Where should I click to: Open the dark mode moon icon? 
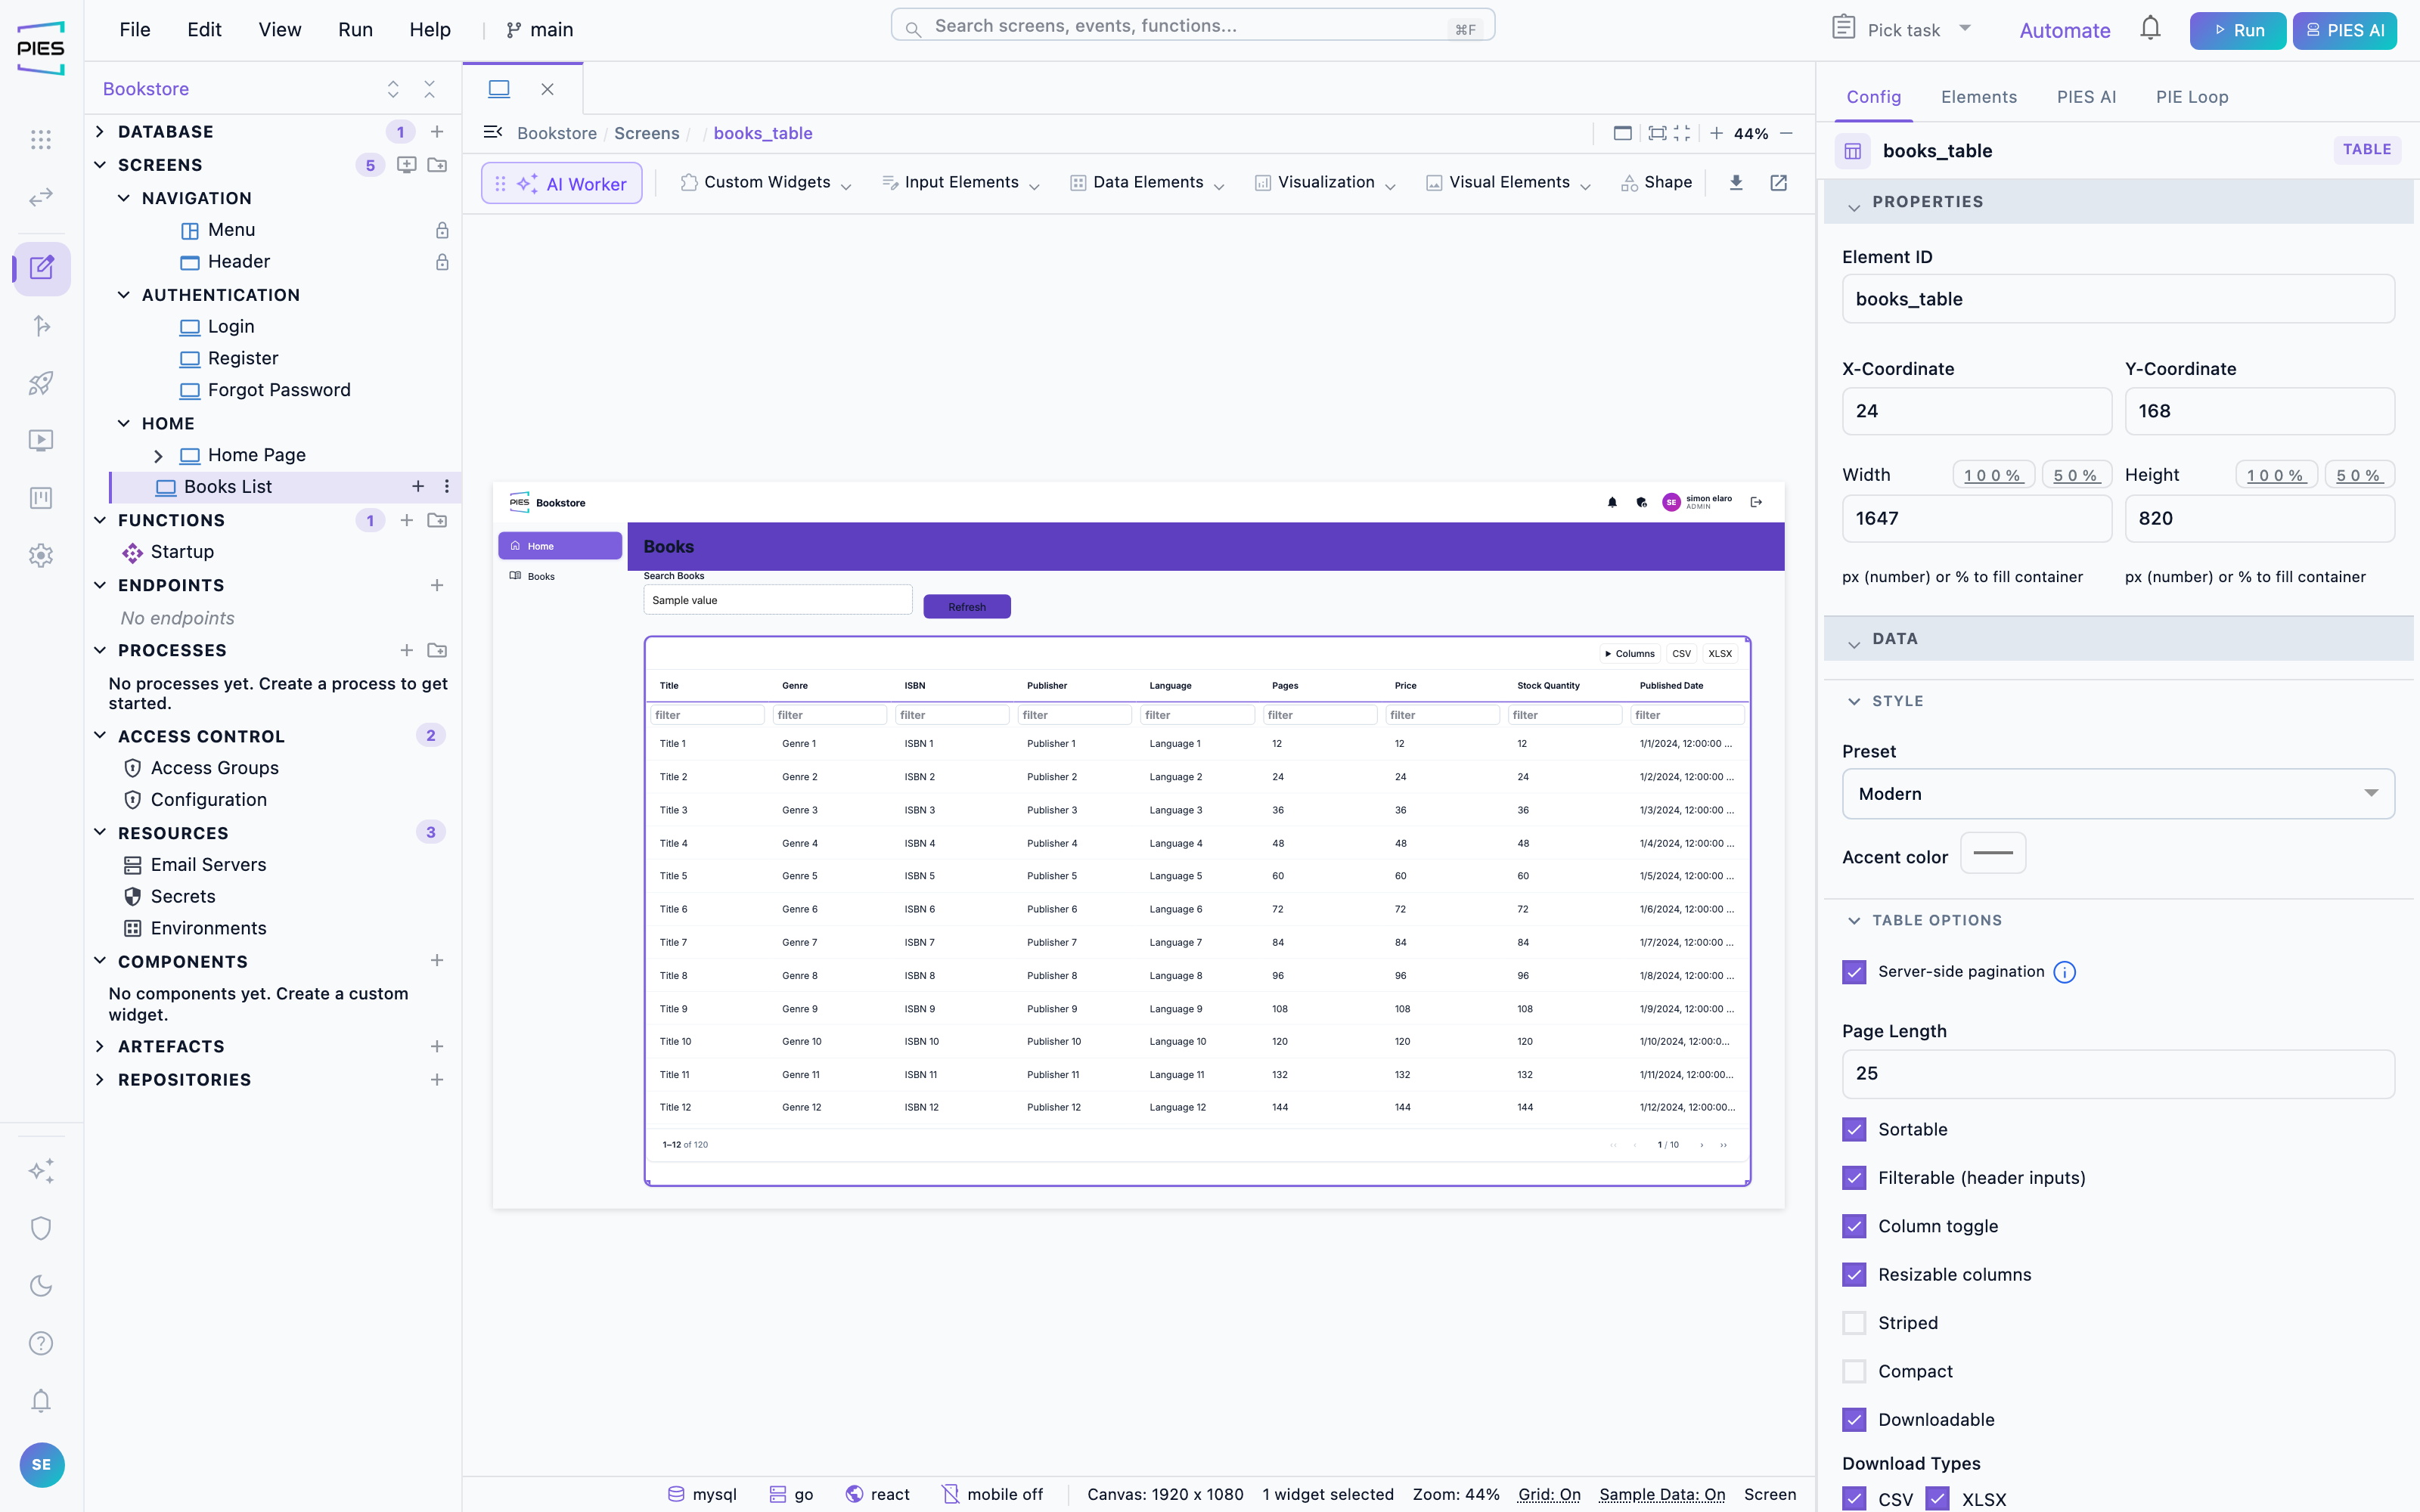[41, 1285]
